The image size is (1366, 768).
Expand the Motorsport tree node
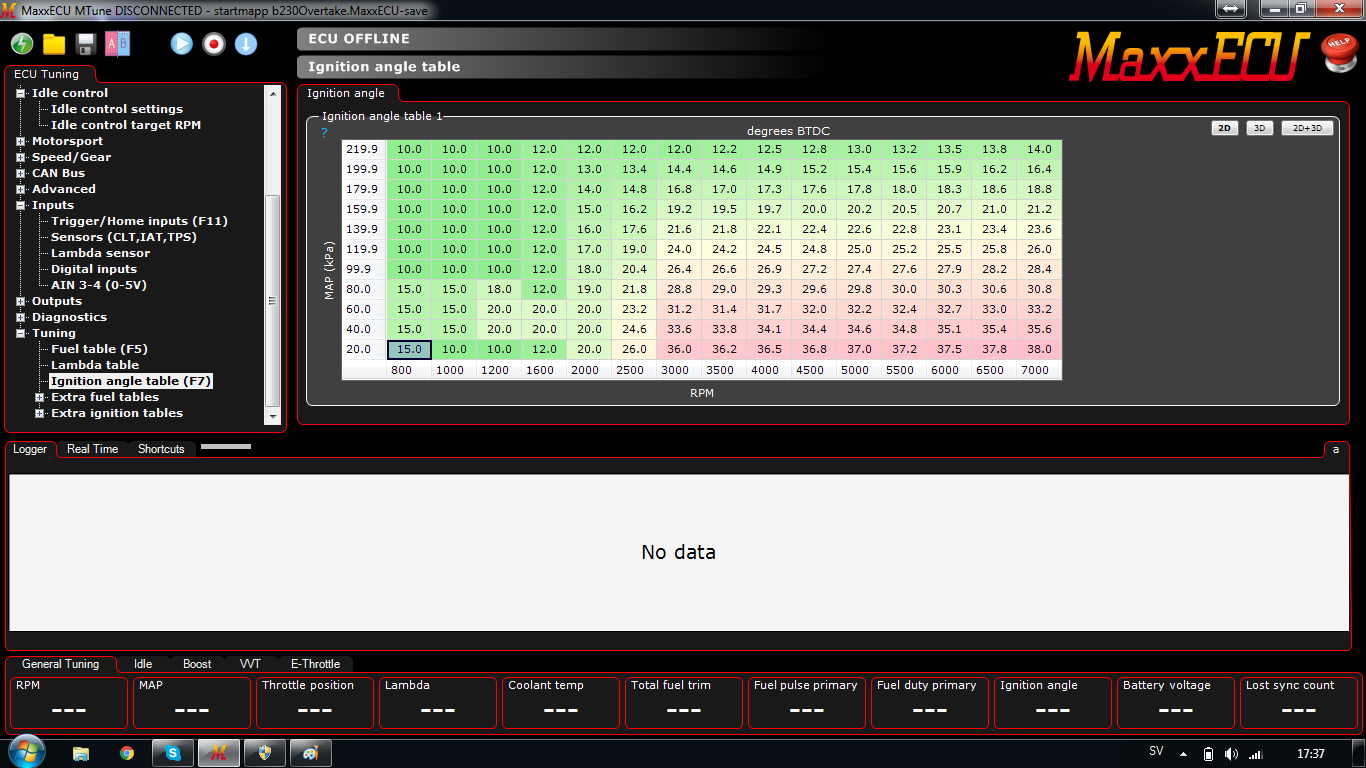pos(20,141)
